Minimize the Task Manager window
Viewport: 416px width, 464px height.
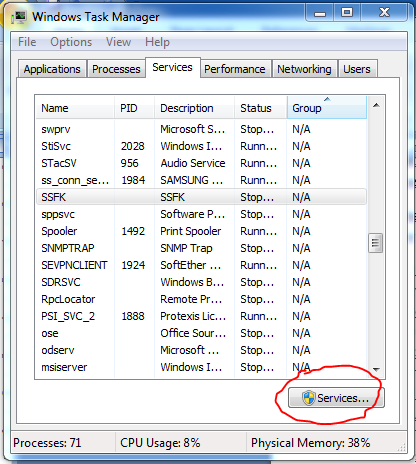(x=320, y=14)
